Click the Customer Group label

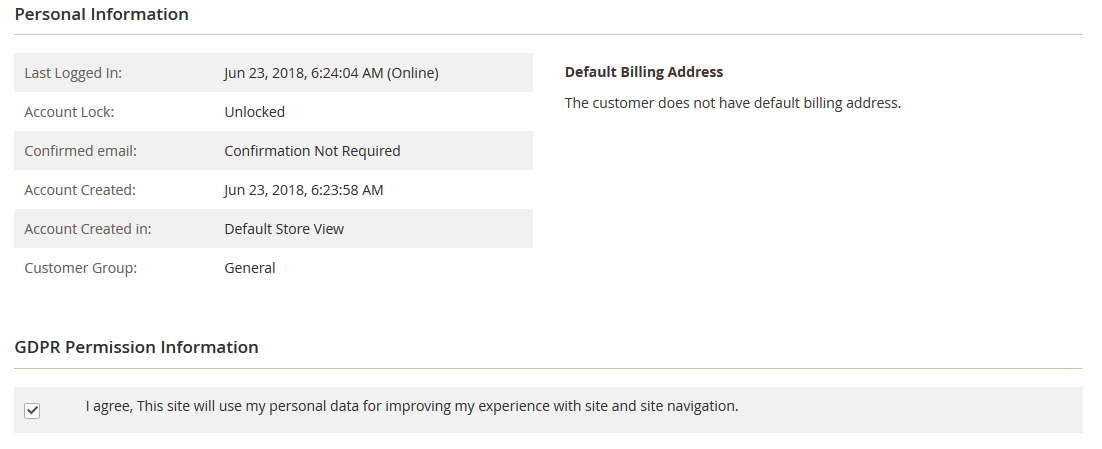click(x=80, y=268)
